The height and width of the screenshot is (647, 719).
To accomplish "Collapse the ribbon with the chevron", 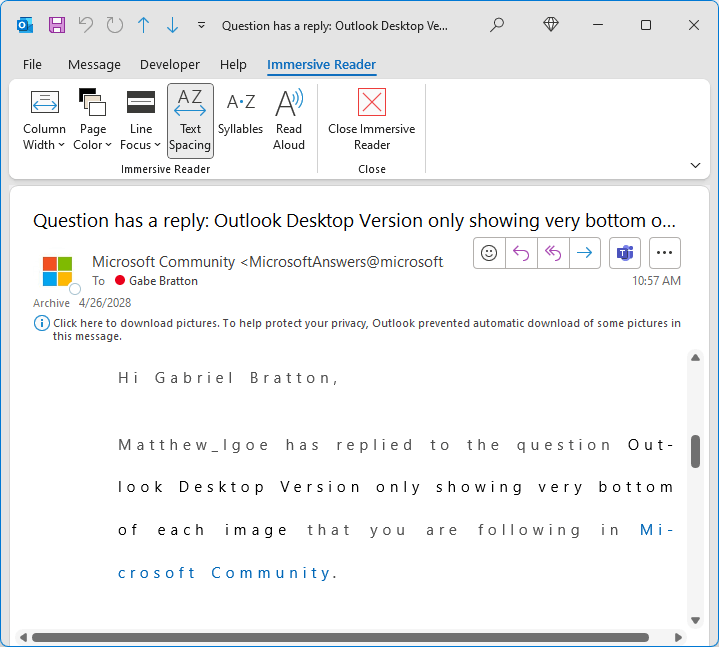I will coord(695,165).
